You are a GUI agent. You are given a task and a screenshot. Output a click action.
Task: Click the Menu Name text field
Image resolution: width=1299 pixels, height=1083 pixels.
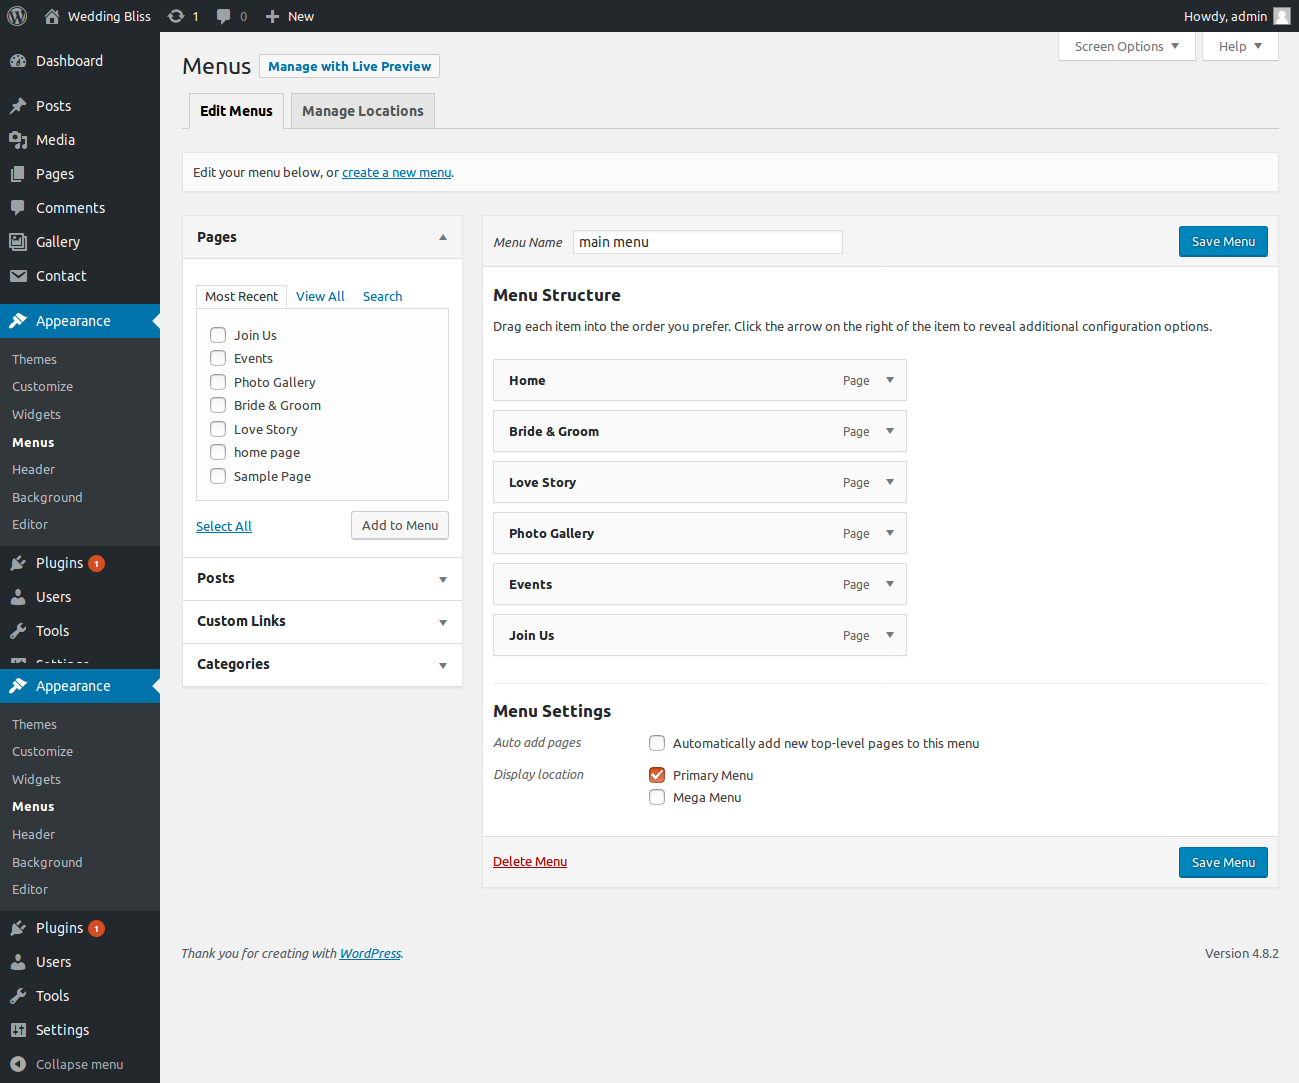coord(707,242)
